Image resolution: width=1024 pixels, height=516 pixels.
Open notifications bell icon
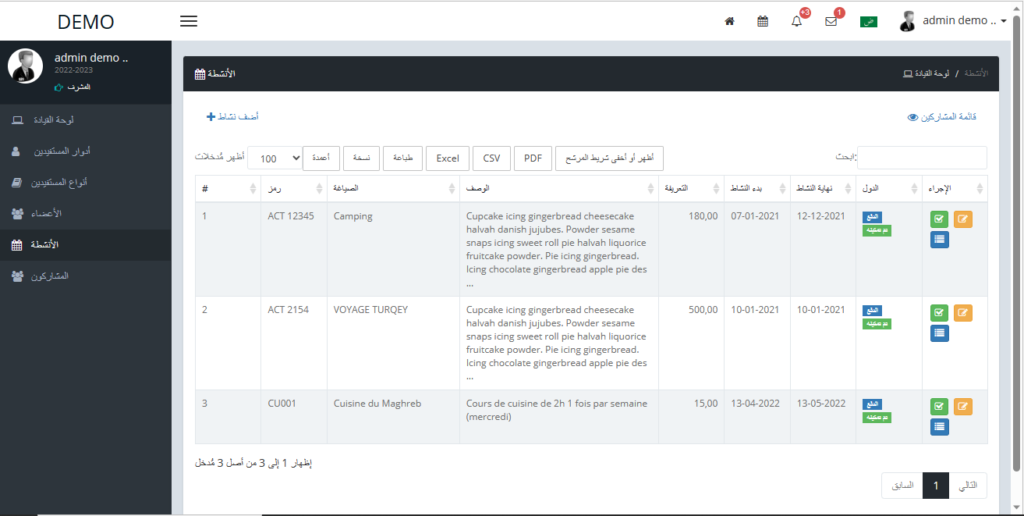(x=797, y=21)
